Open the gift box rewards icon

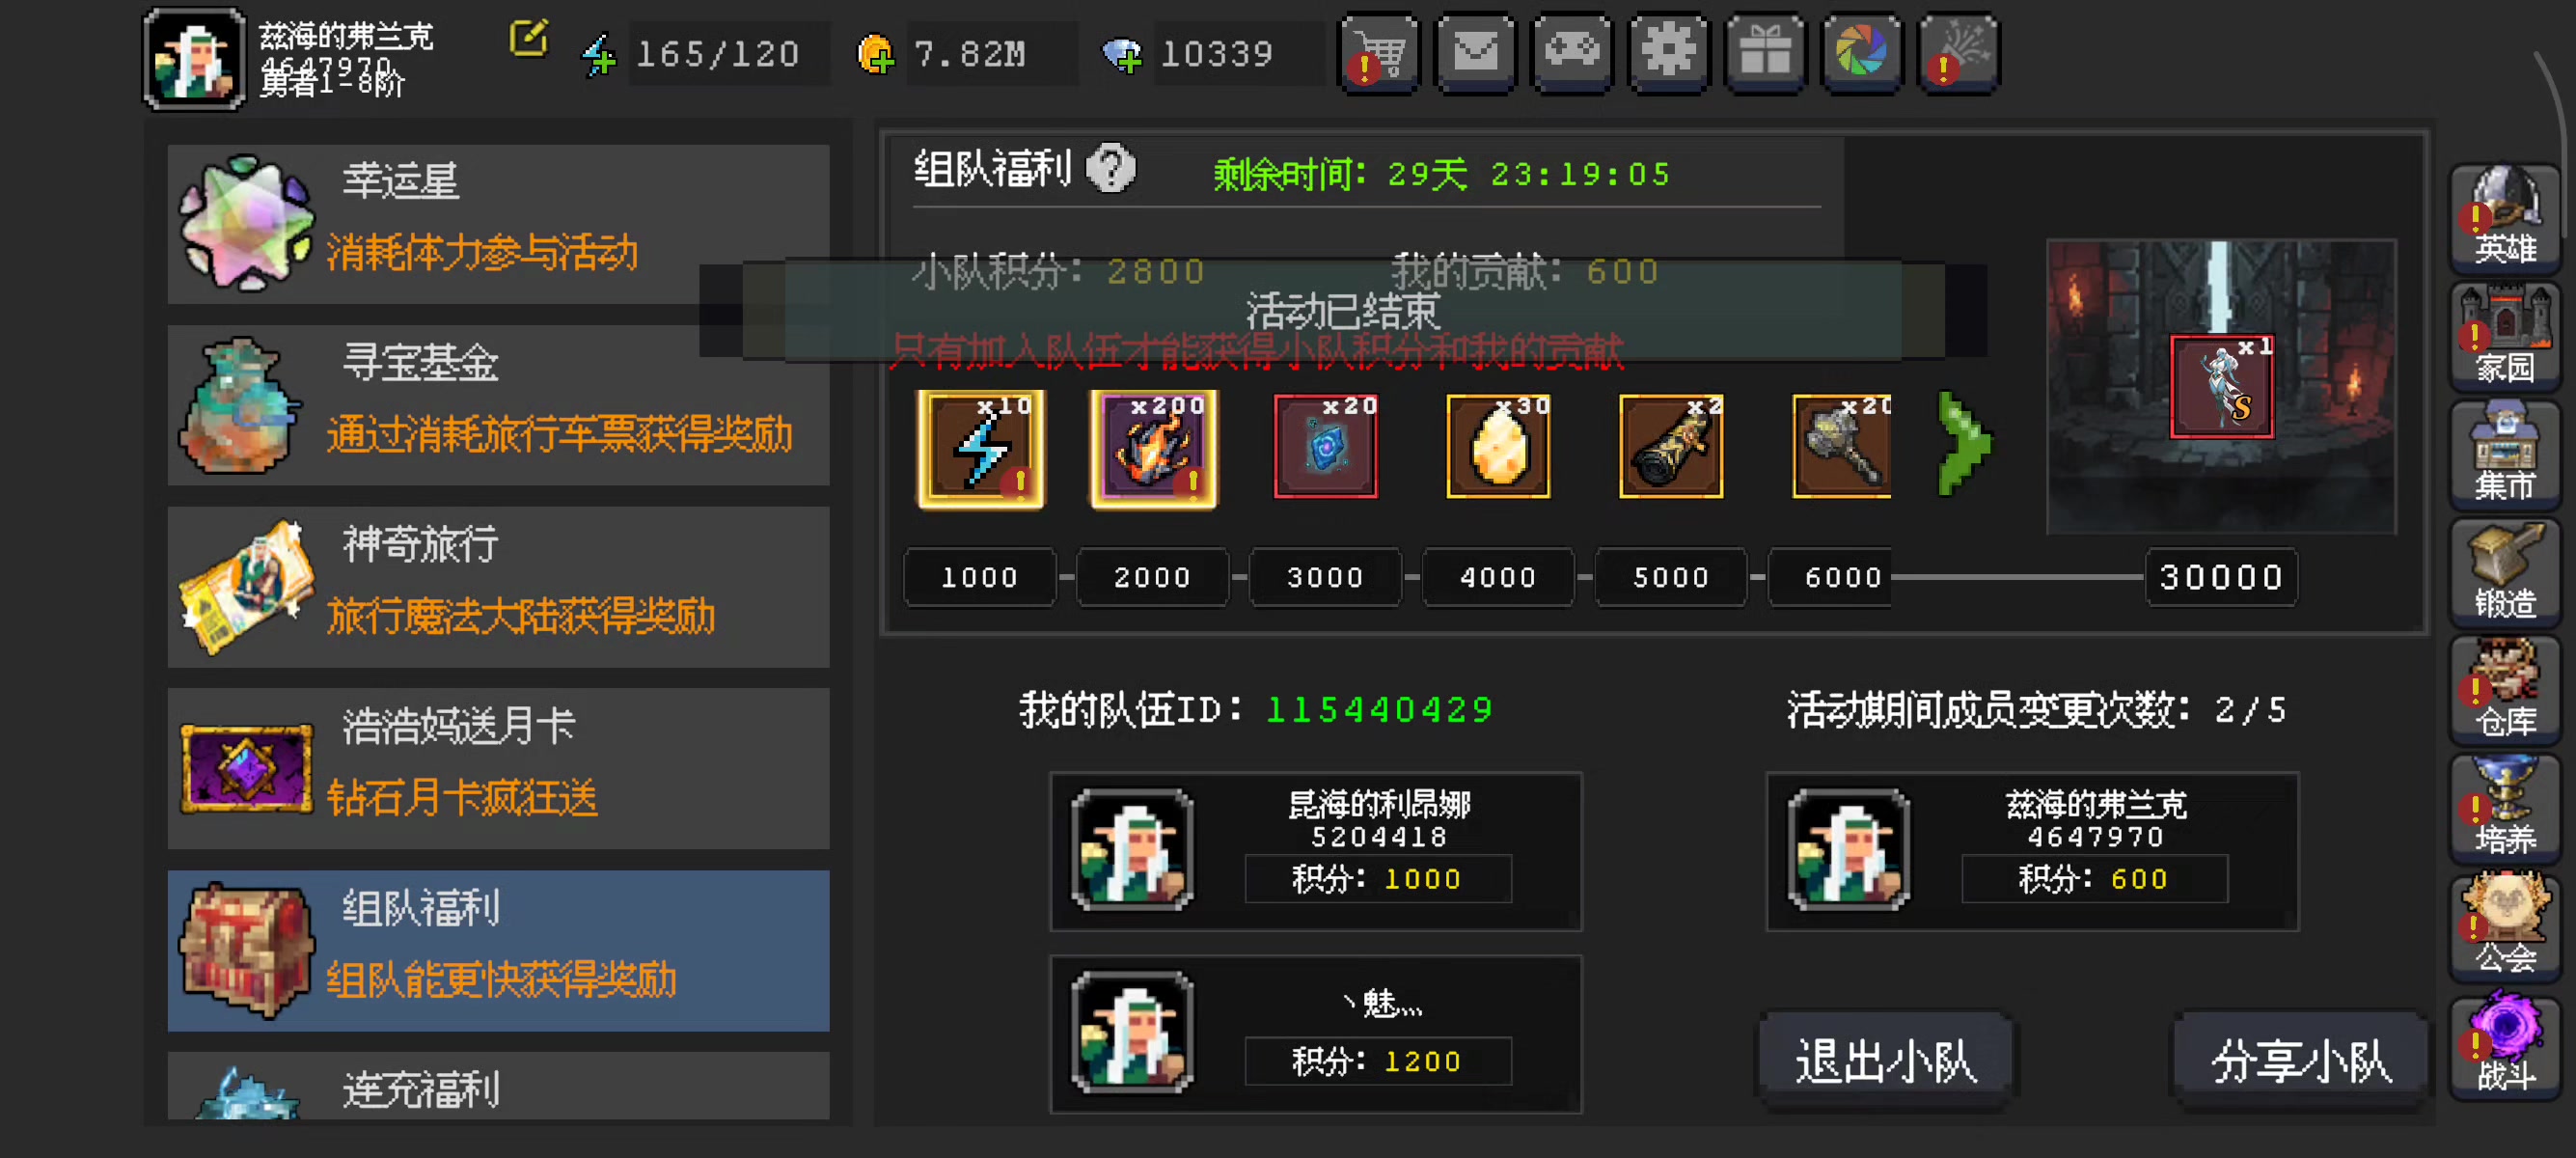click(x=1764, y=54)
